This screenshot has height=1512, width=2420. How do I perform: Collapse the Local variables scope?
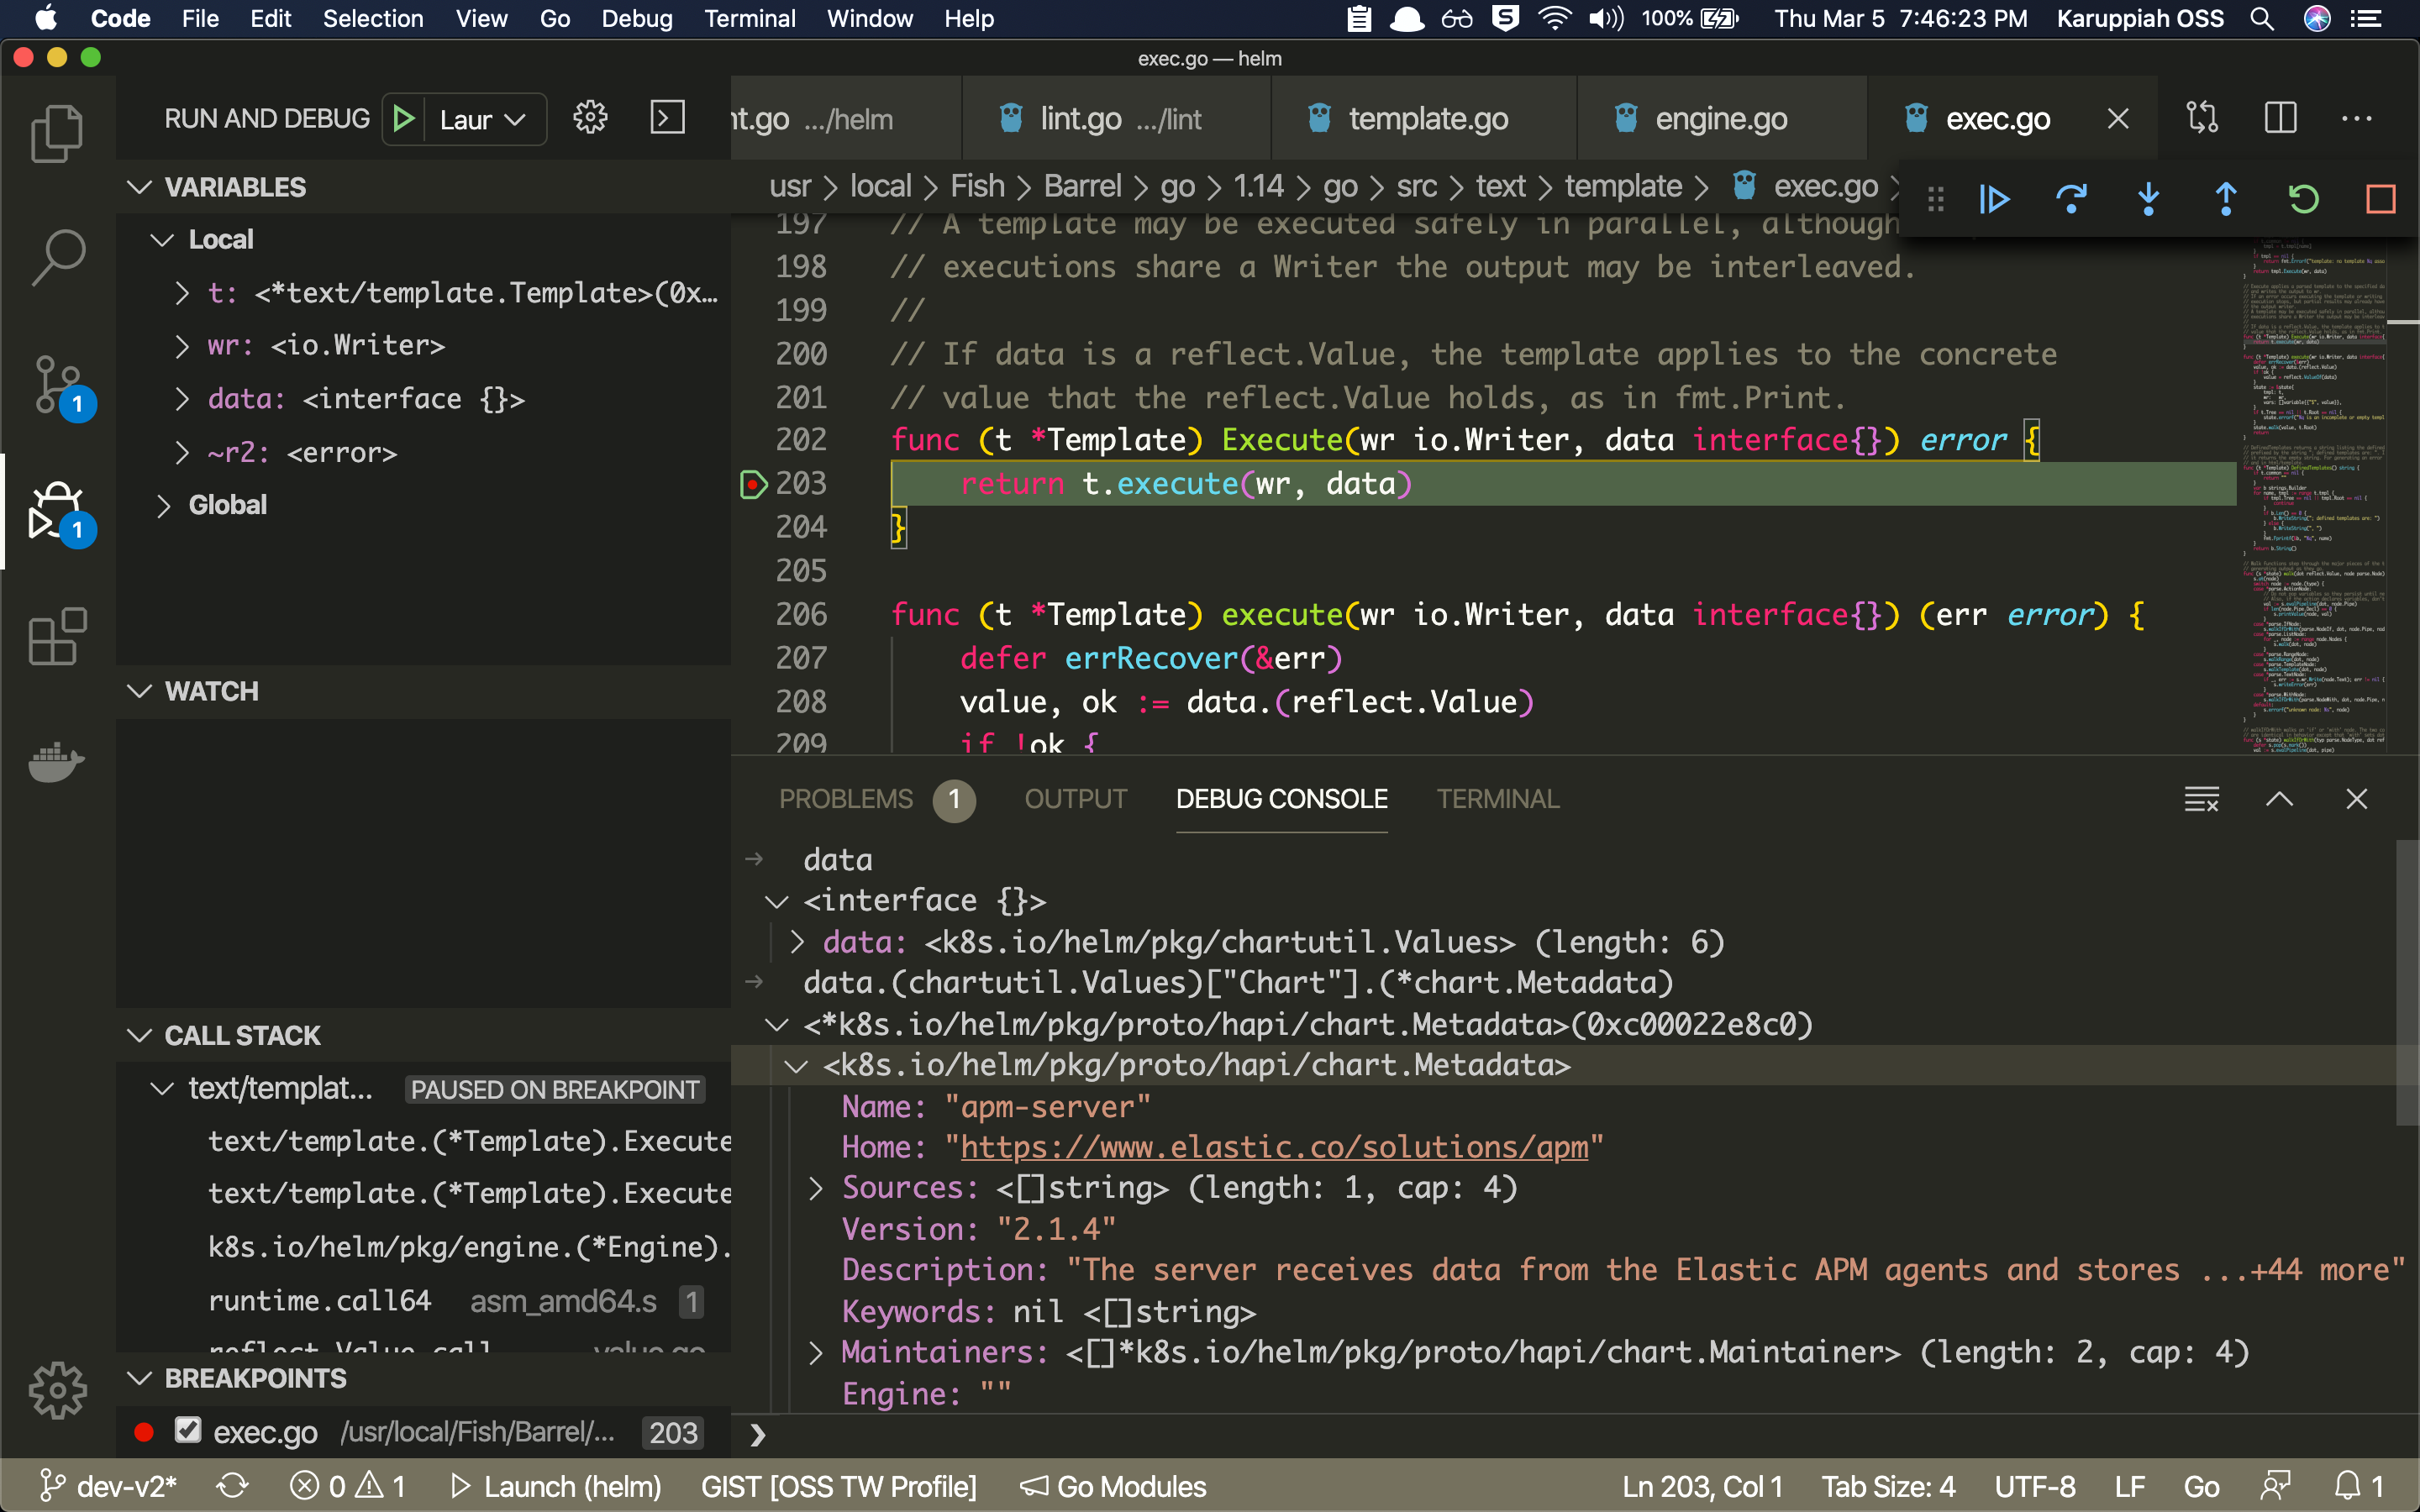click(x=162, y=240)
